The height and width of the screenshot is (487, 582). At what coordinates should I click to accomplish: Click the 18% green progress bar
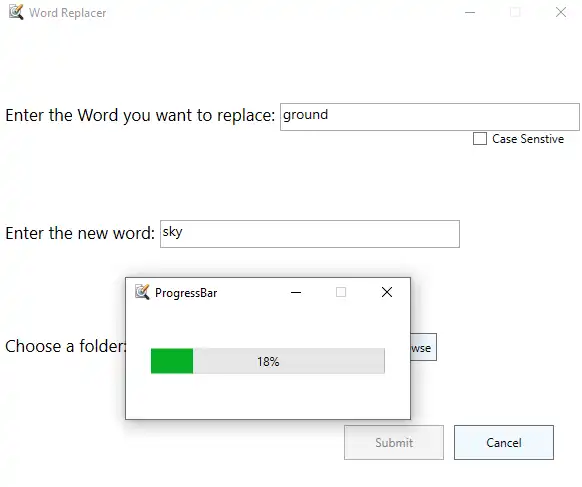coord(268,361)
